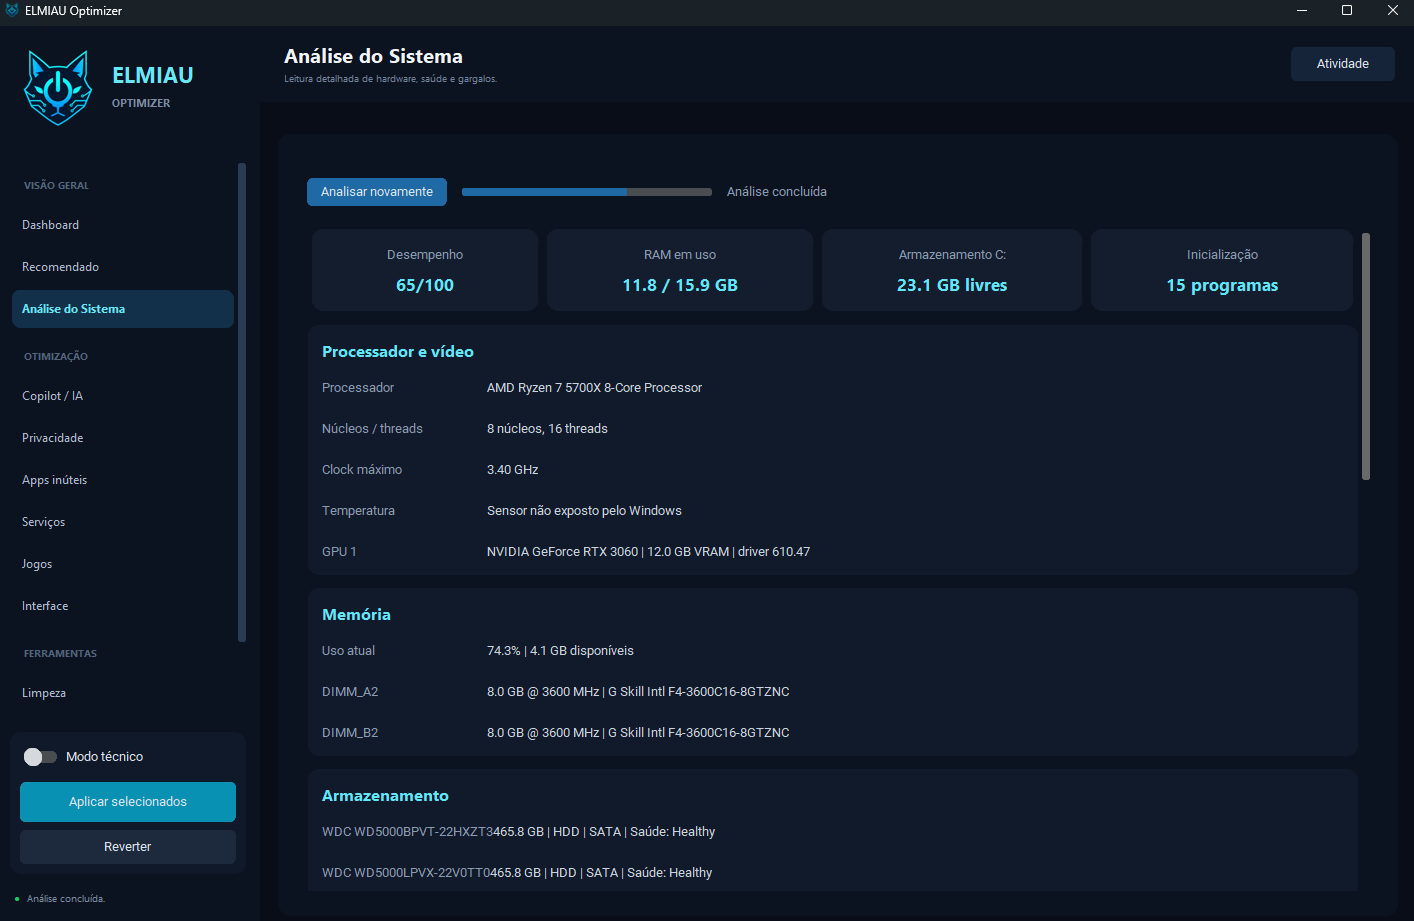The image size is (1414, 921).
Task: Click Aplicar selecionados button
Action: tap(128, 802)
